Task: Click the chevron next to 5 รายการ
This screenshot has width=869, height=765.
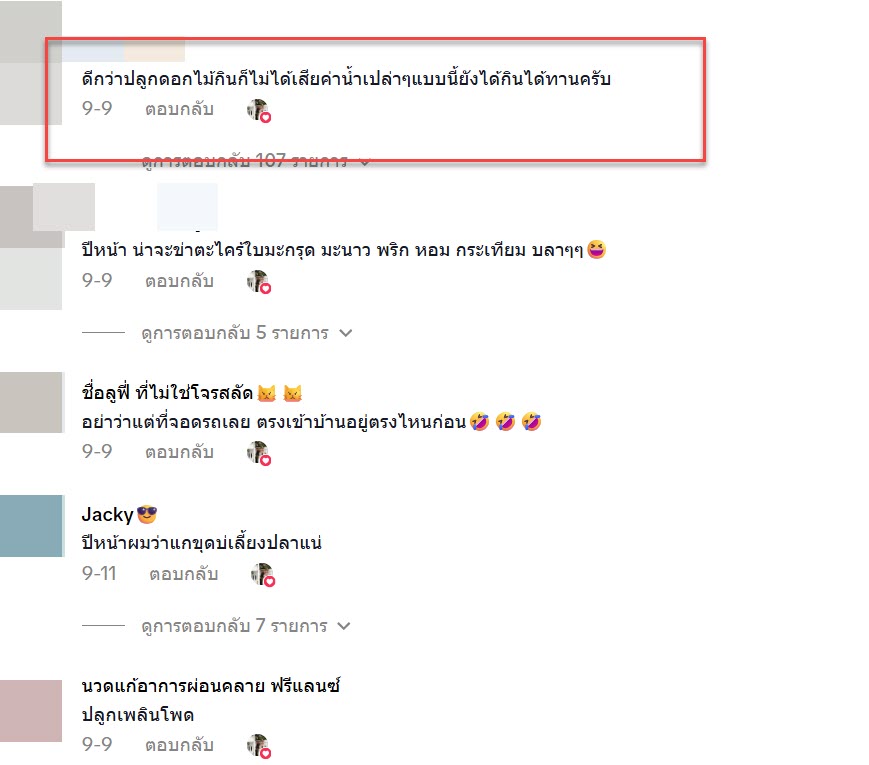Action: [x=346, y=333]
